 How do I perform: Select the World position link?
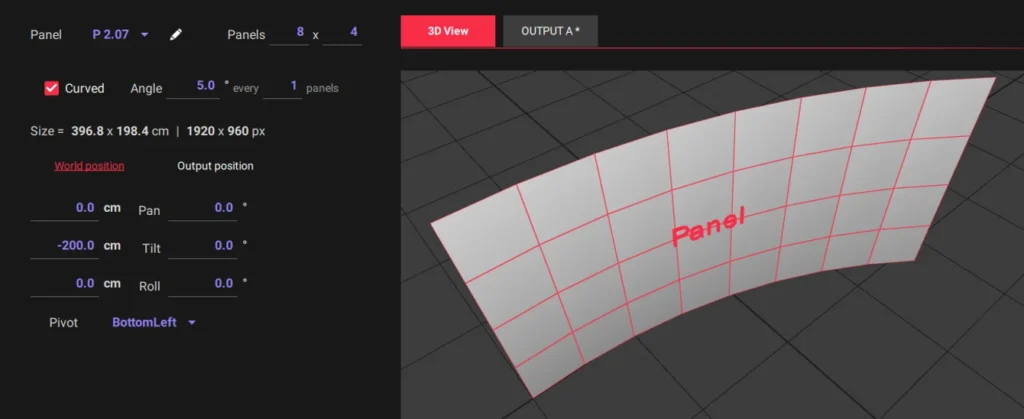pos(89,166)
